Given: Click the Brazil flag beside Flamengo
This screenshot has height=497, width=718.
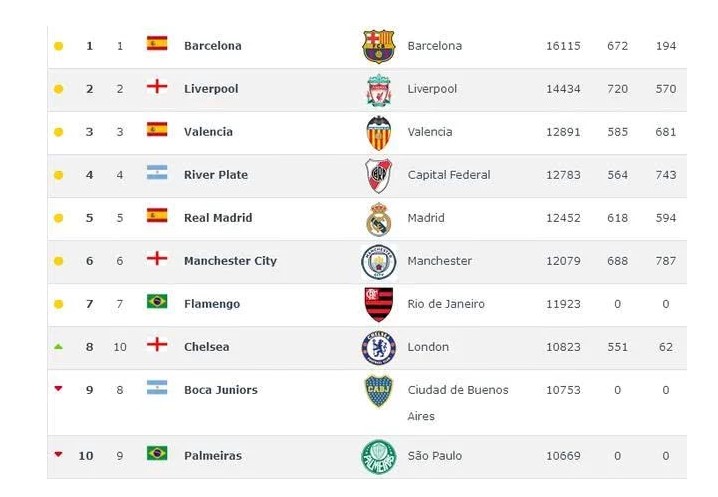Looking at the screenshot, I should click(x=157, y=302).
